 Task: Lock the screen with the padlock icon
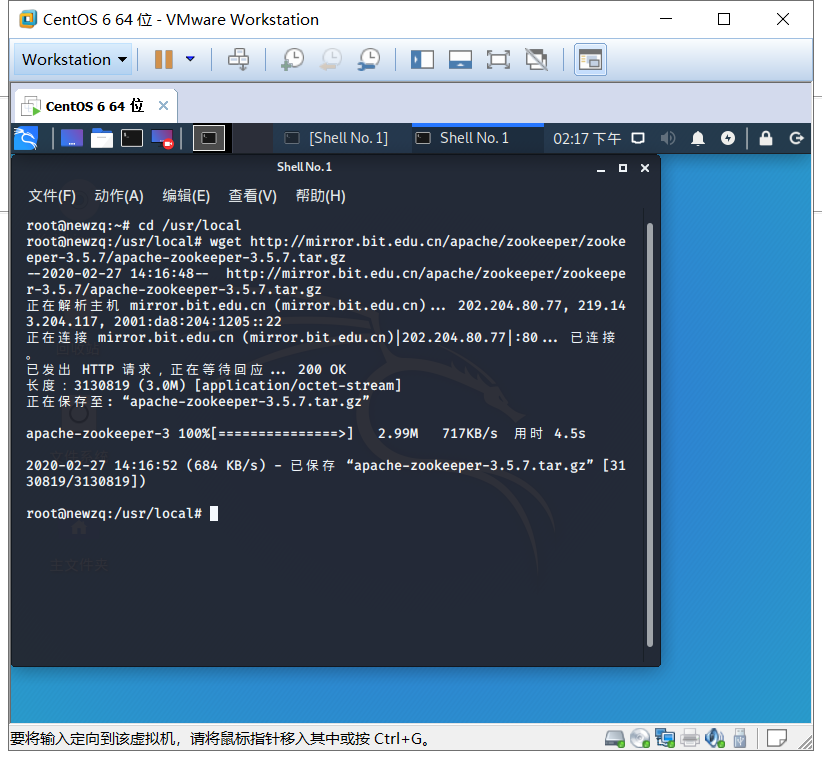click(x=766, y=138)
